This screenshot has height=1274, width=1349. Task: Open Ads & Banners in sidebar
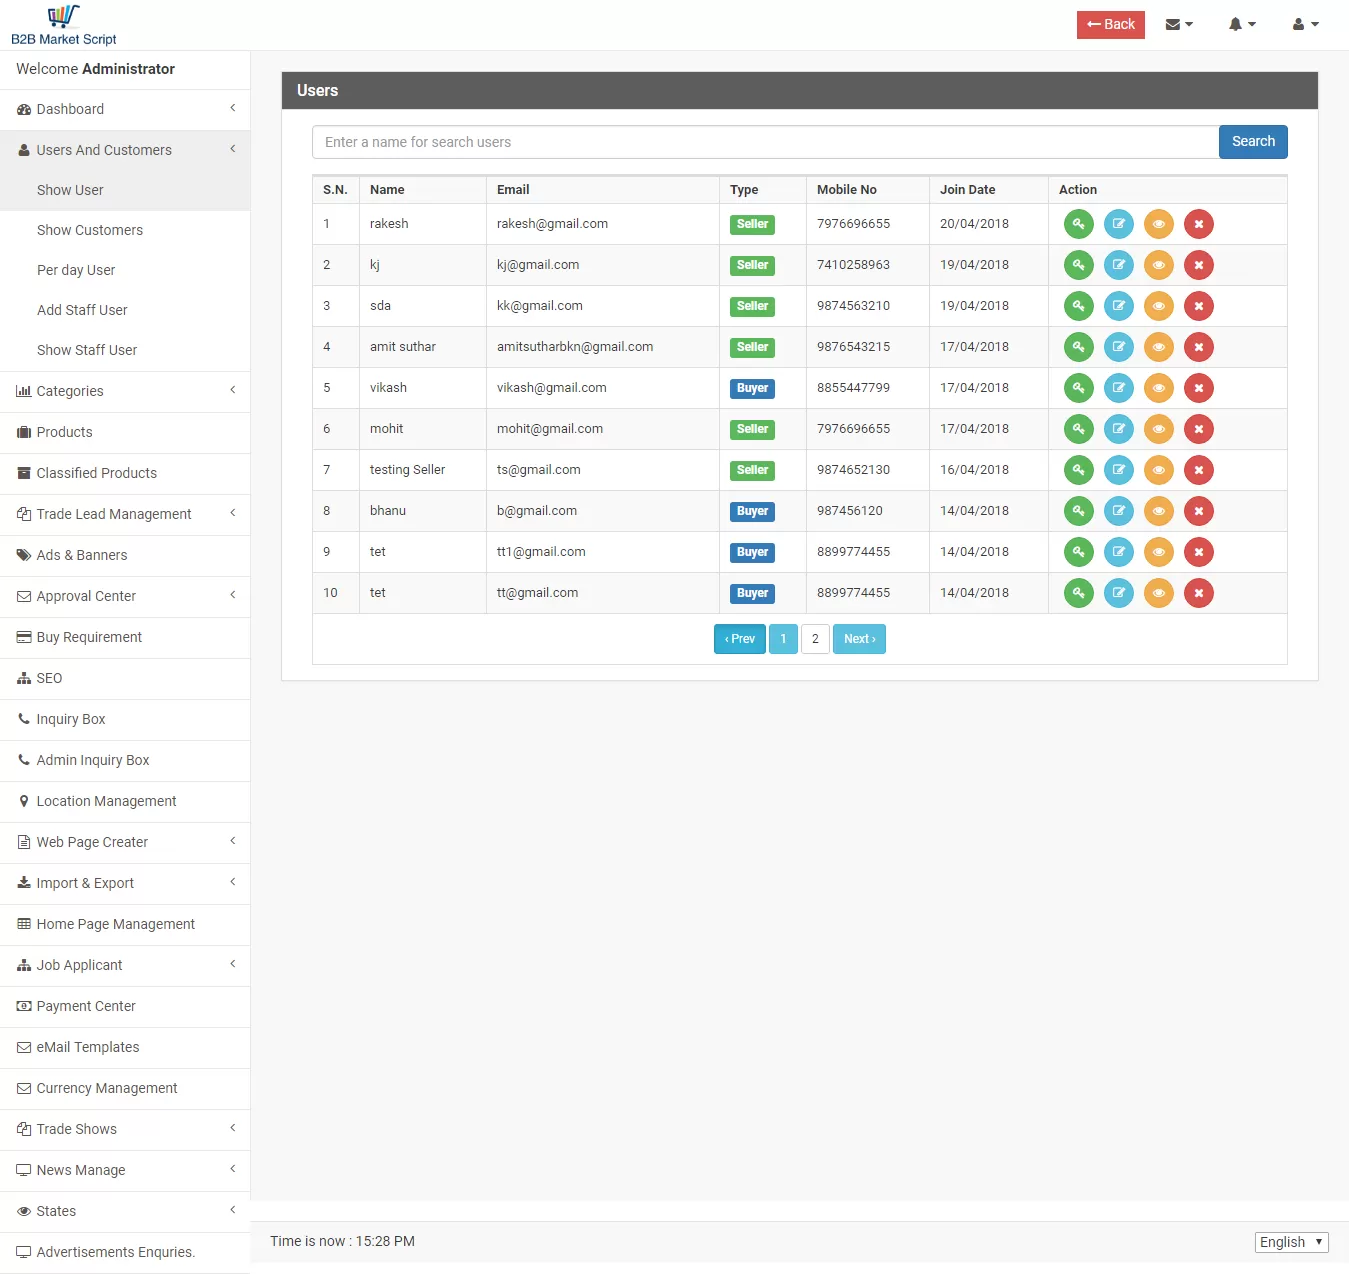click(x=125, y=555)
